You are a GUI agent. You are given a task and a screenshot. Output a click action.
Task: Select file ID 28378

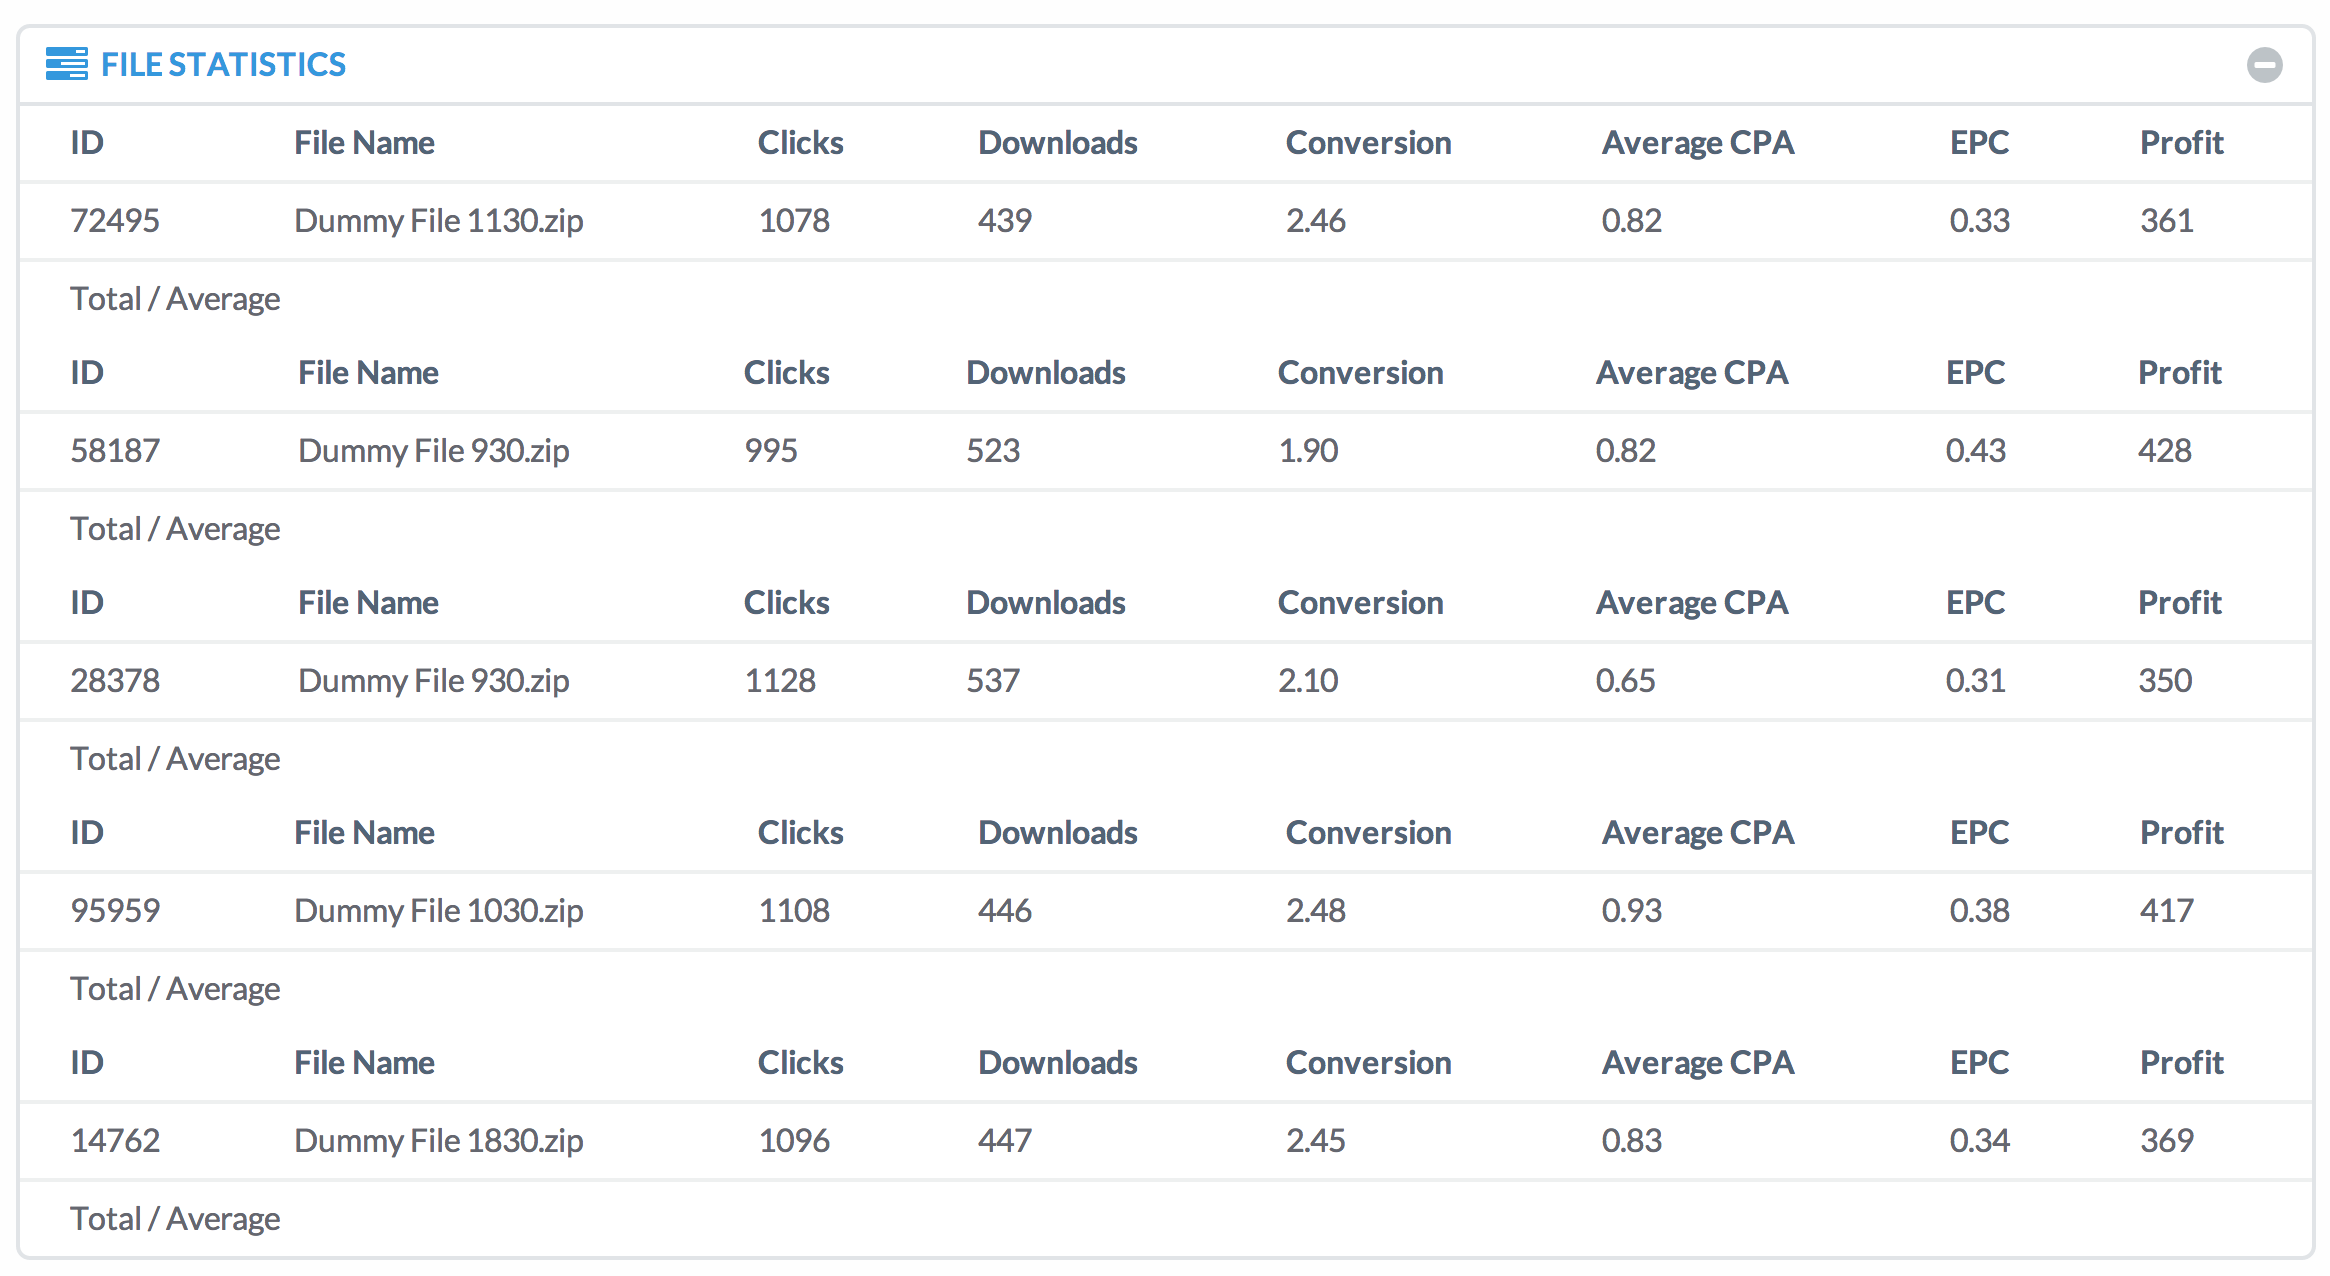(115, 680)
